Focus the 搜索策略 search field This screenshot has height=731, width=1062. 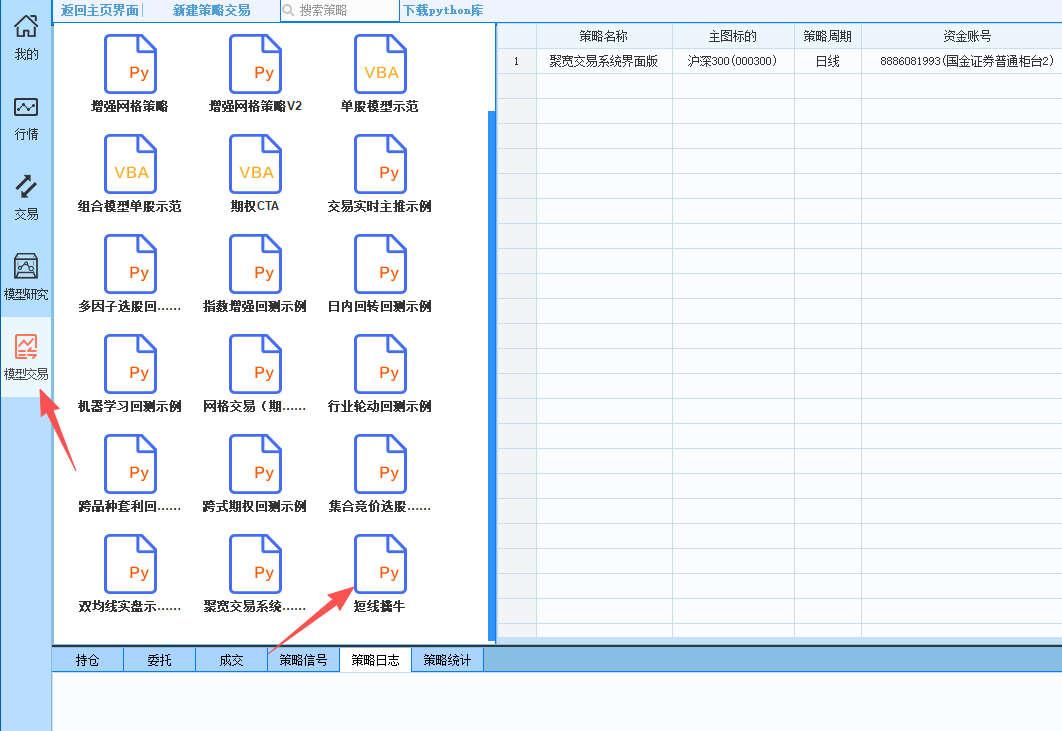tap(340, 10)
